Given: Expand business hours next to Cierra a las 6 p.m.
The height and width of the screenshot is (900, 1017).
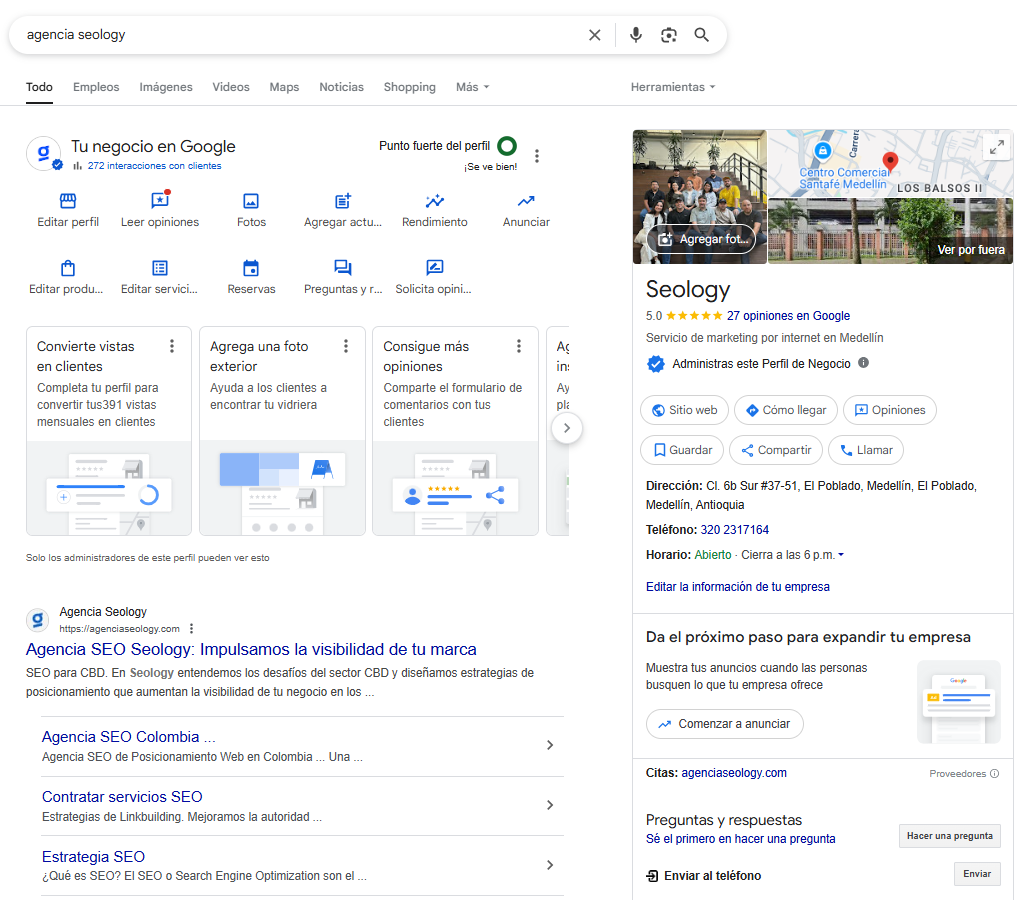Looking at the screenshot, I should click(x=841, y=555).
